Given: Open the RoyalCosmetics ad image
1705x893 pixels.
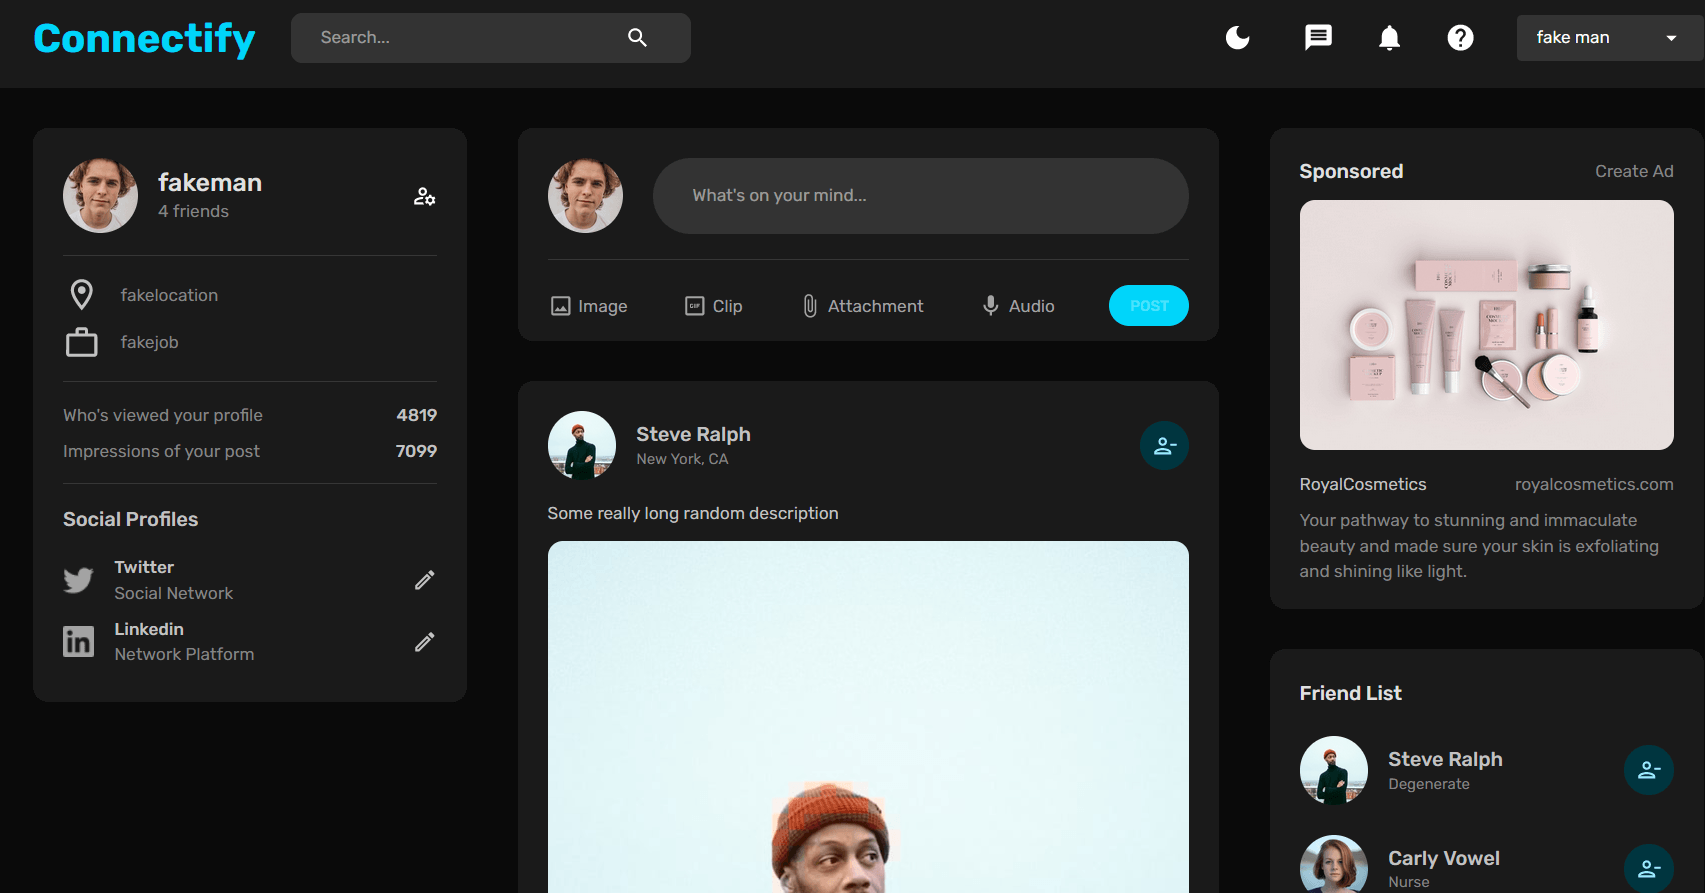Looking at the screenshot, I should pos(1486,325).
